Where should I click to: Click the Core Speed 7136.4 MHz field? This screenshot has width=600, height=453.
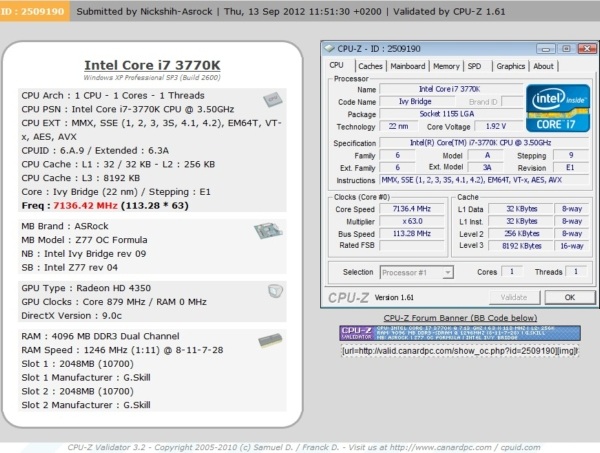(412, 209)
